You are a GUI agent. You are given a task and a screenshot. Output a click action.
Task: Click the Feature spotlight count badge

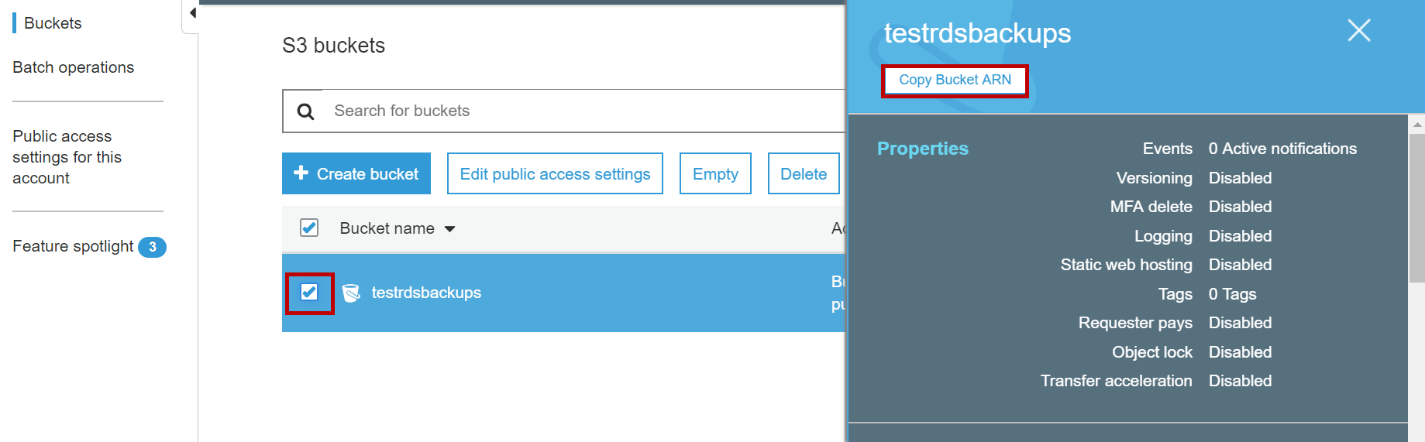(x=152, y=247)
